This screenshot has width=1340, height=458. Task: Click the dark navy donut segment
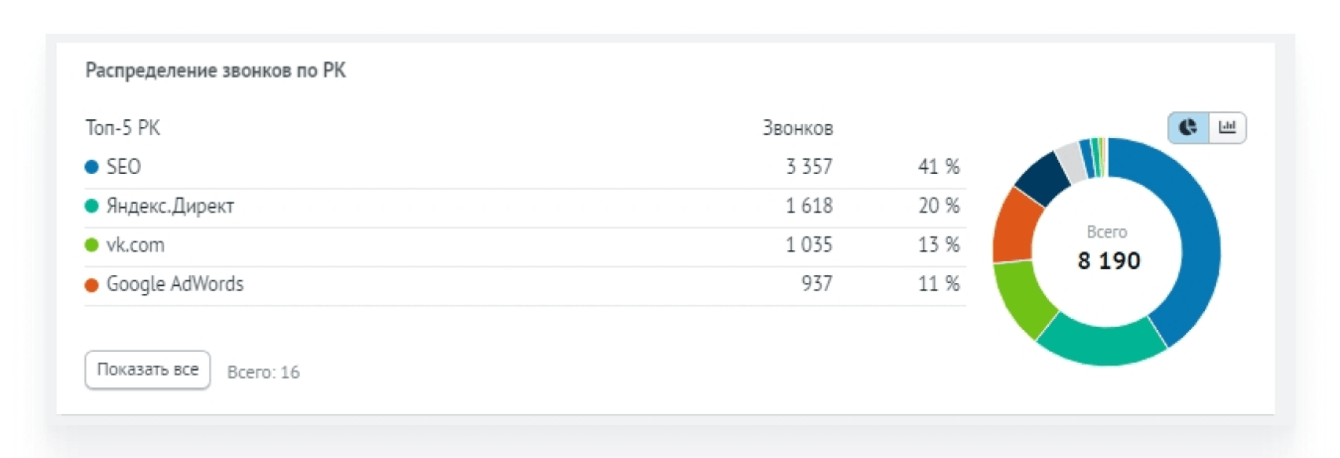point(1042,177)
